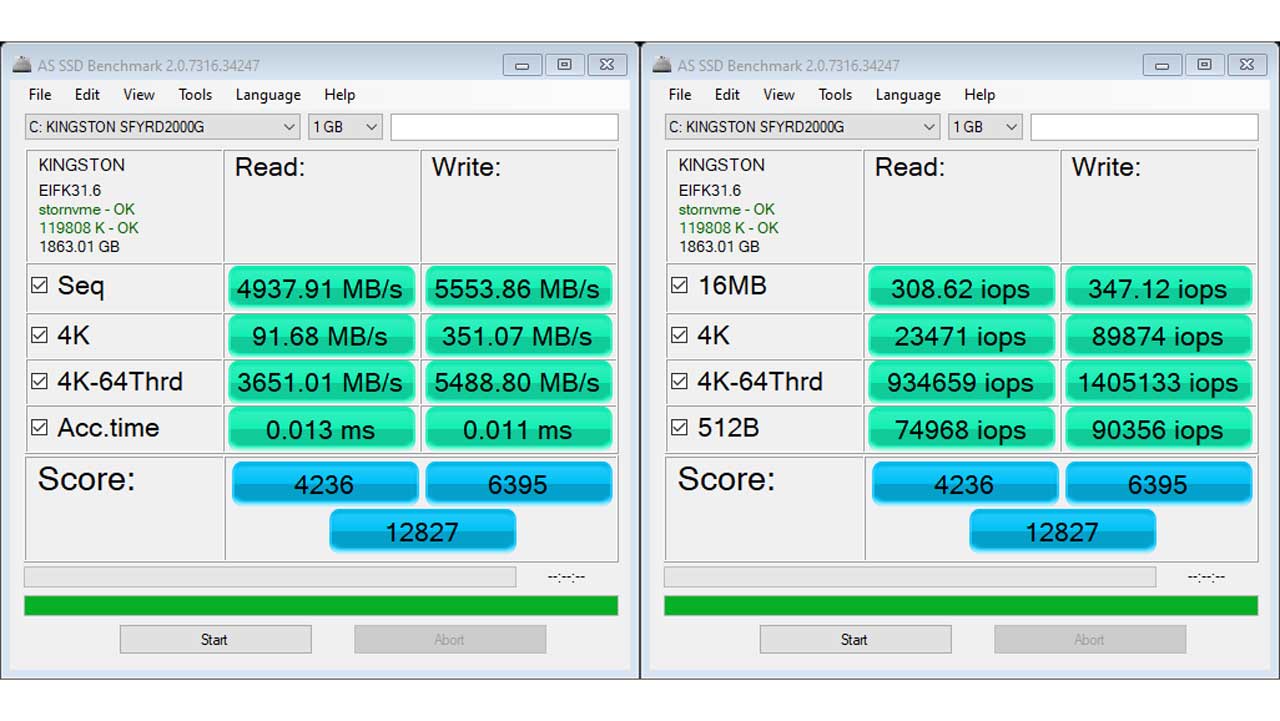Click the Start button in the left window
The image size is (1280, 721).
(215, 639)
